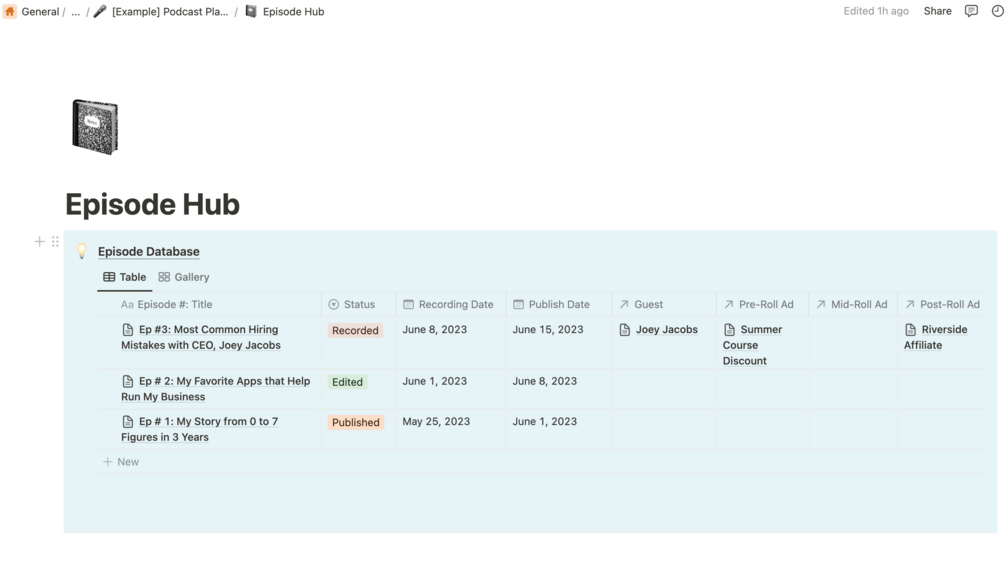1005x563 pixels.
Task: Open the Publish Date column header menu
Action: [x=558, y=304]
